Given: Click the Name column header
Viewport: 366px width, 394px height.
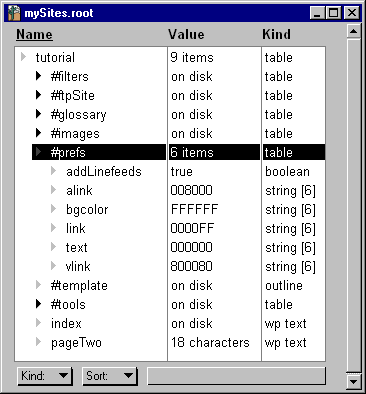Looking at the screenshot, I should pyautogui.click(x=34, y=34).
